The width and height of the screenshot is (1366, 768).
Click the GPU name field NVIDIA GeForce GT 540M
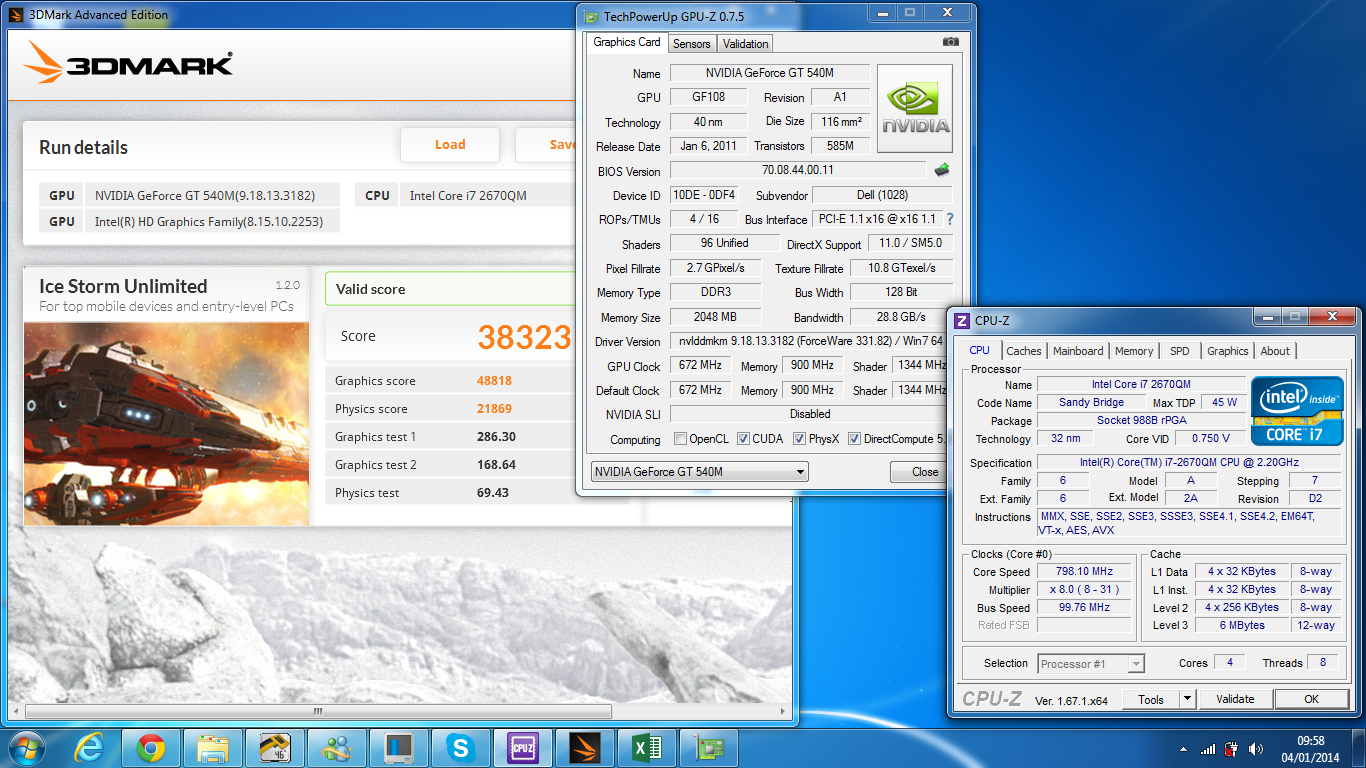[769, 73]
